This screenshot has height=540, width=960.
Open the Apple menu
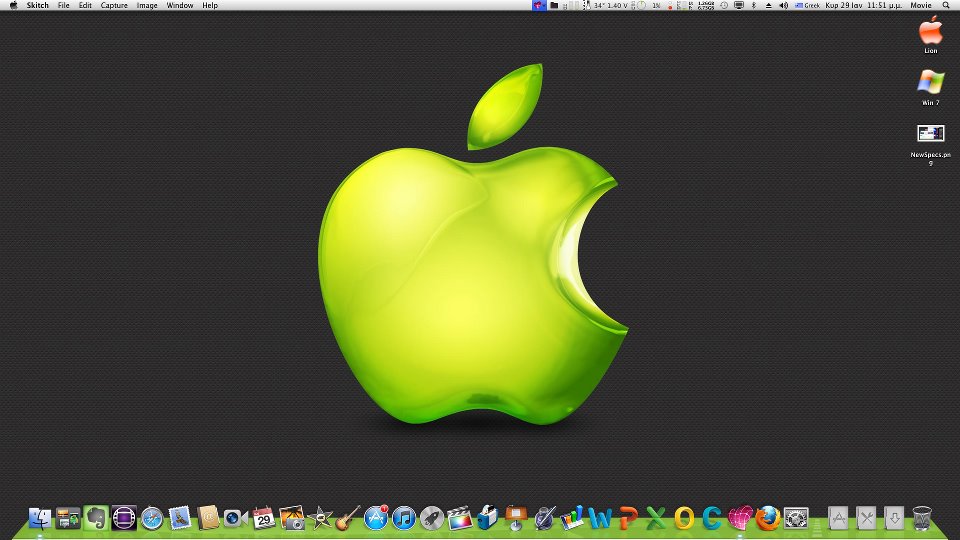pos(13,5)
